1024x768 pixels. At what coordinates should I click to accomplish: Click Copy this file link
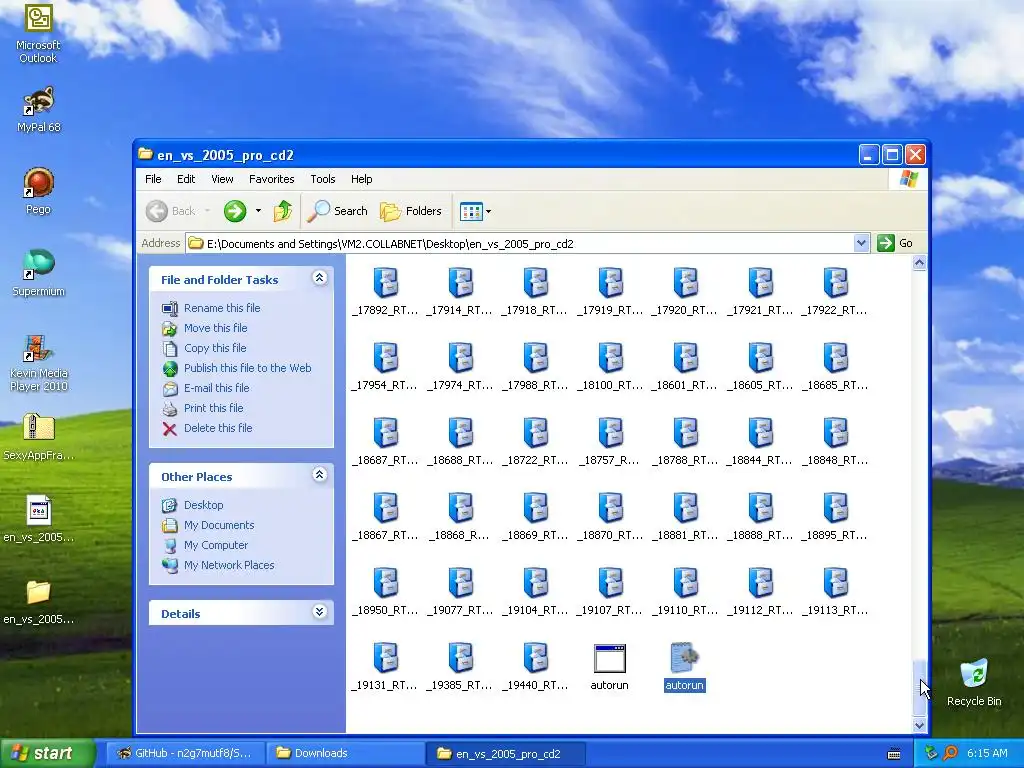pyautogui.click(x=215, y=348)
